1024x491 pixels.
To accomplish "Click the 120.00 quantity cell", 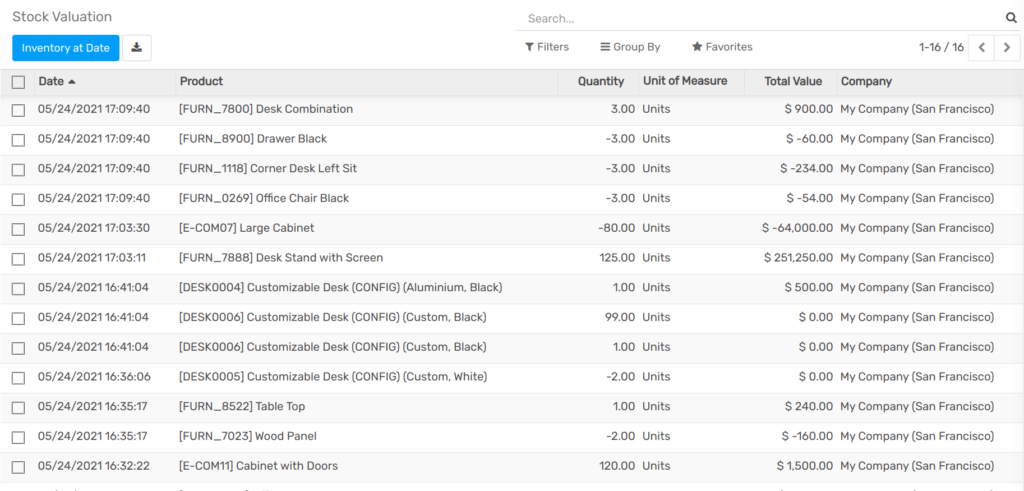I will pos(616,466).
